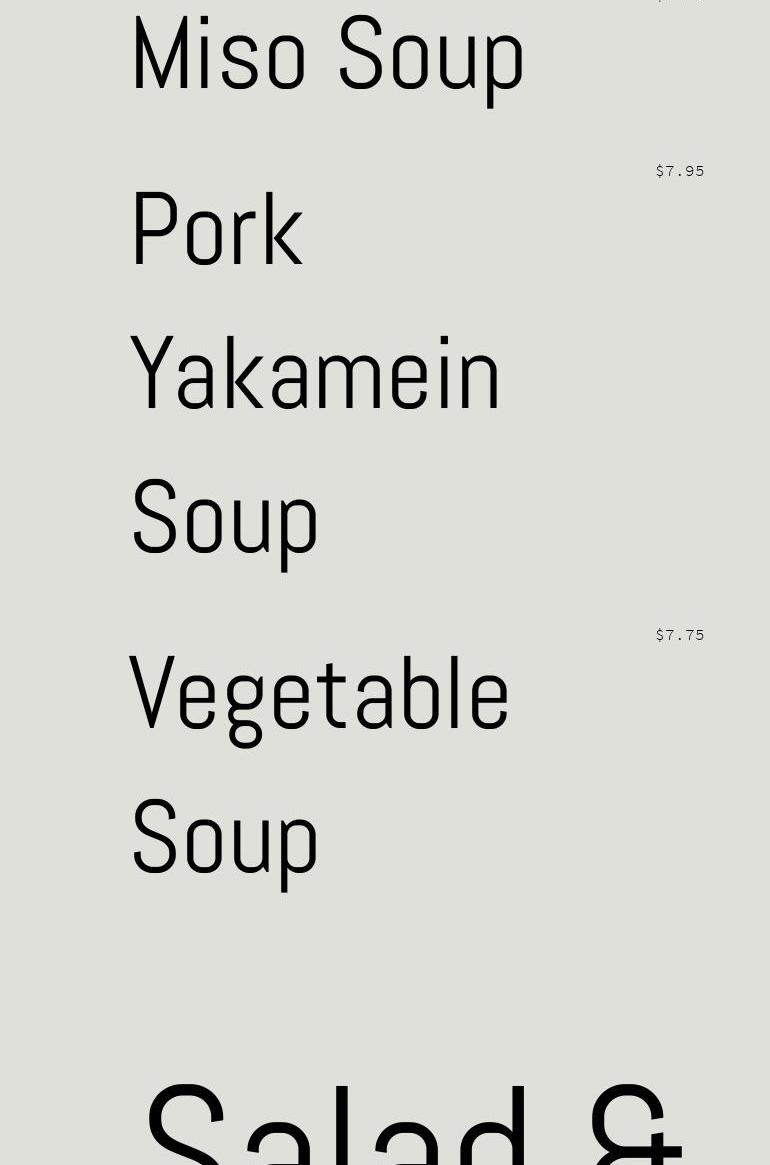The width and height of the screenshot is (770, 1165).
Task: Click the dollar sign in $7.75
Action: point(660,635)
